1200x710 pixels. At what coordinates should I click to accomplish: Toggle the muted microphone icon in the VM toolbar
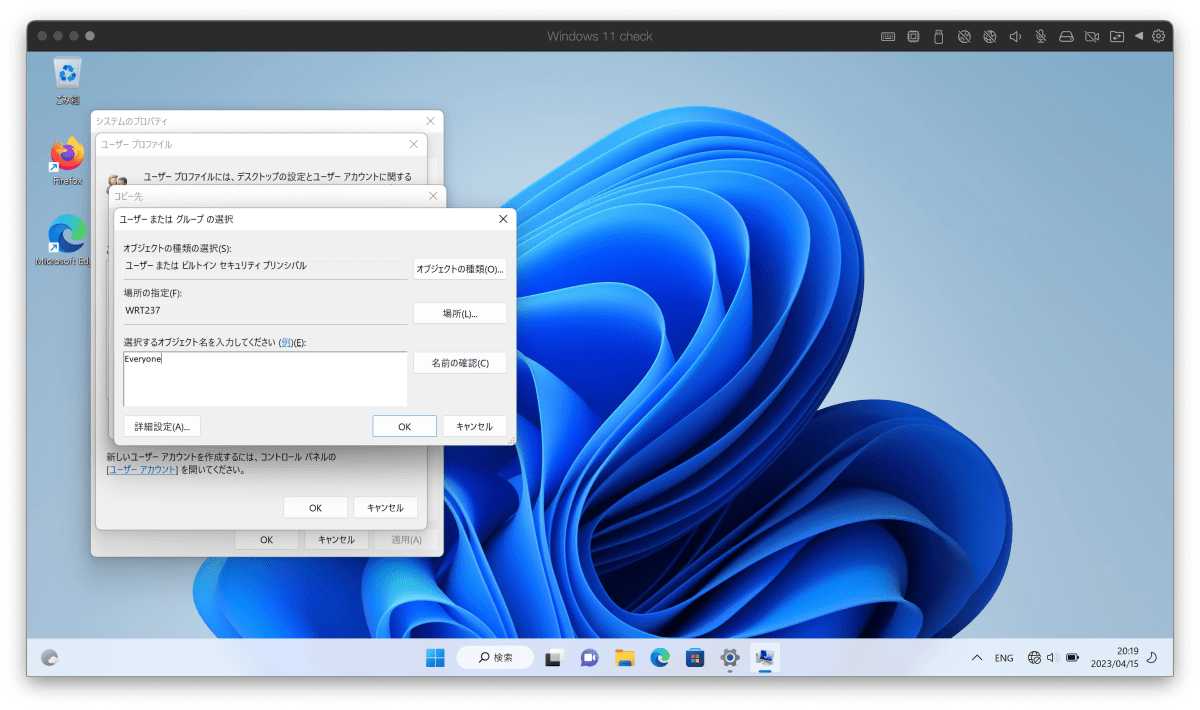tap(1041, 37)
